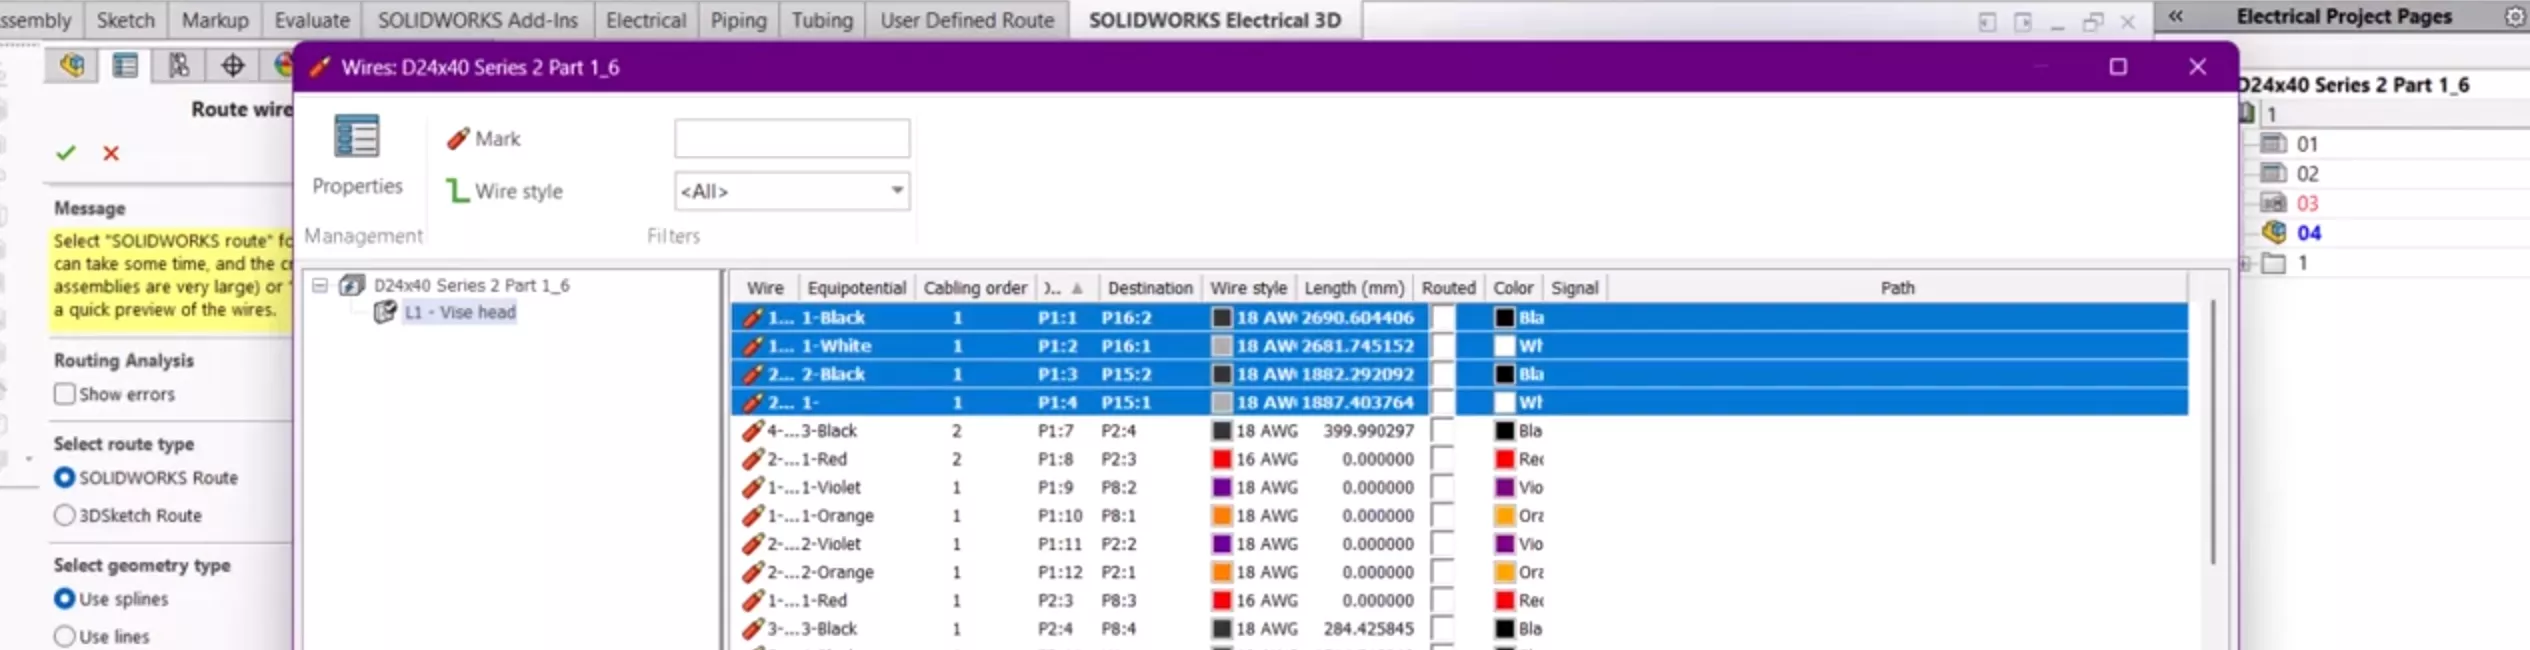The height and width of the screenshot is (650, 2530).
Task: Select page 02 icon in Electrical Project Pages
Action: pyautogui.click(x=2274, y=173)
